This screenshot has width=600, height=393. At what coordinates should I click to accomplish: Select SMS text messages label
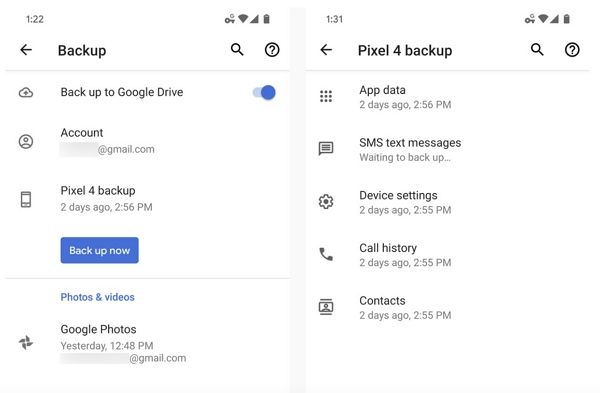pos(410,143)
